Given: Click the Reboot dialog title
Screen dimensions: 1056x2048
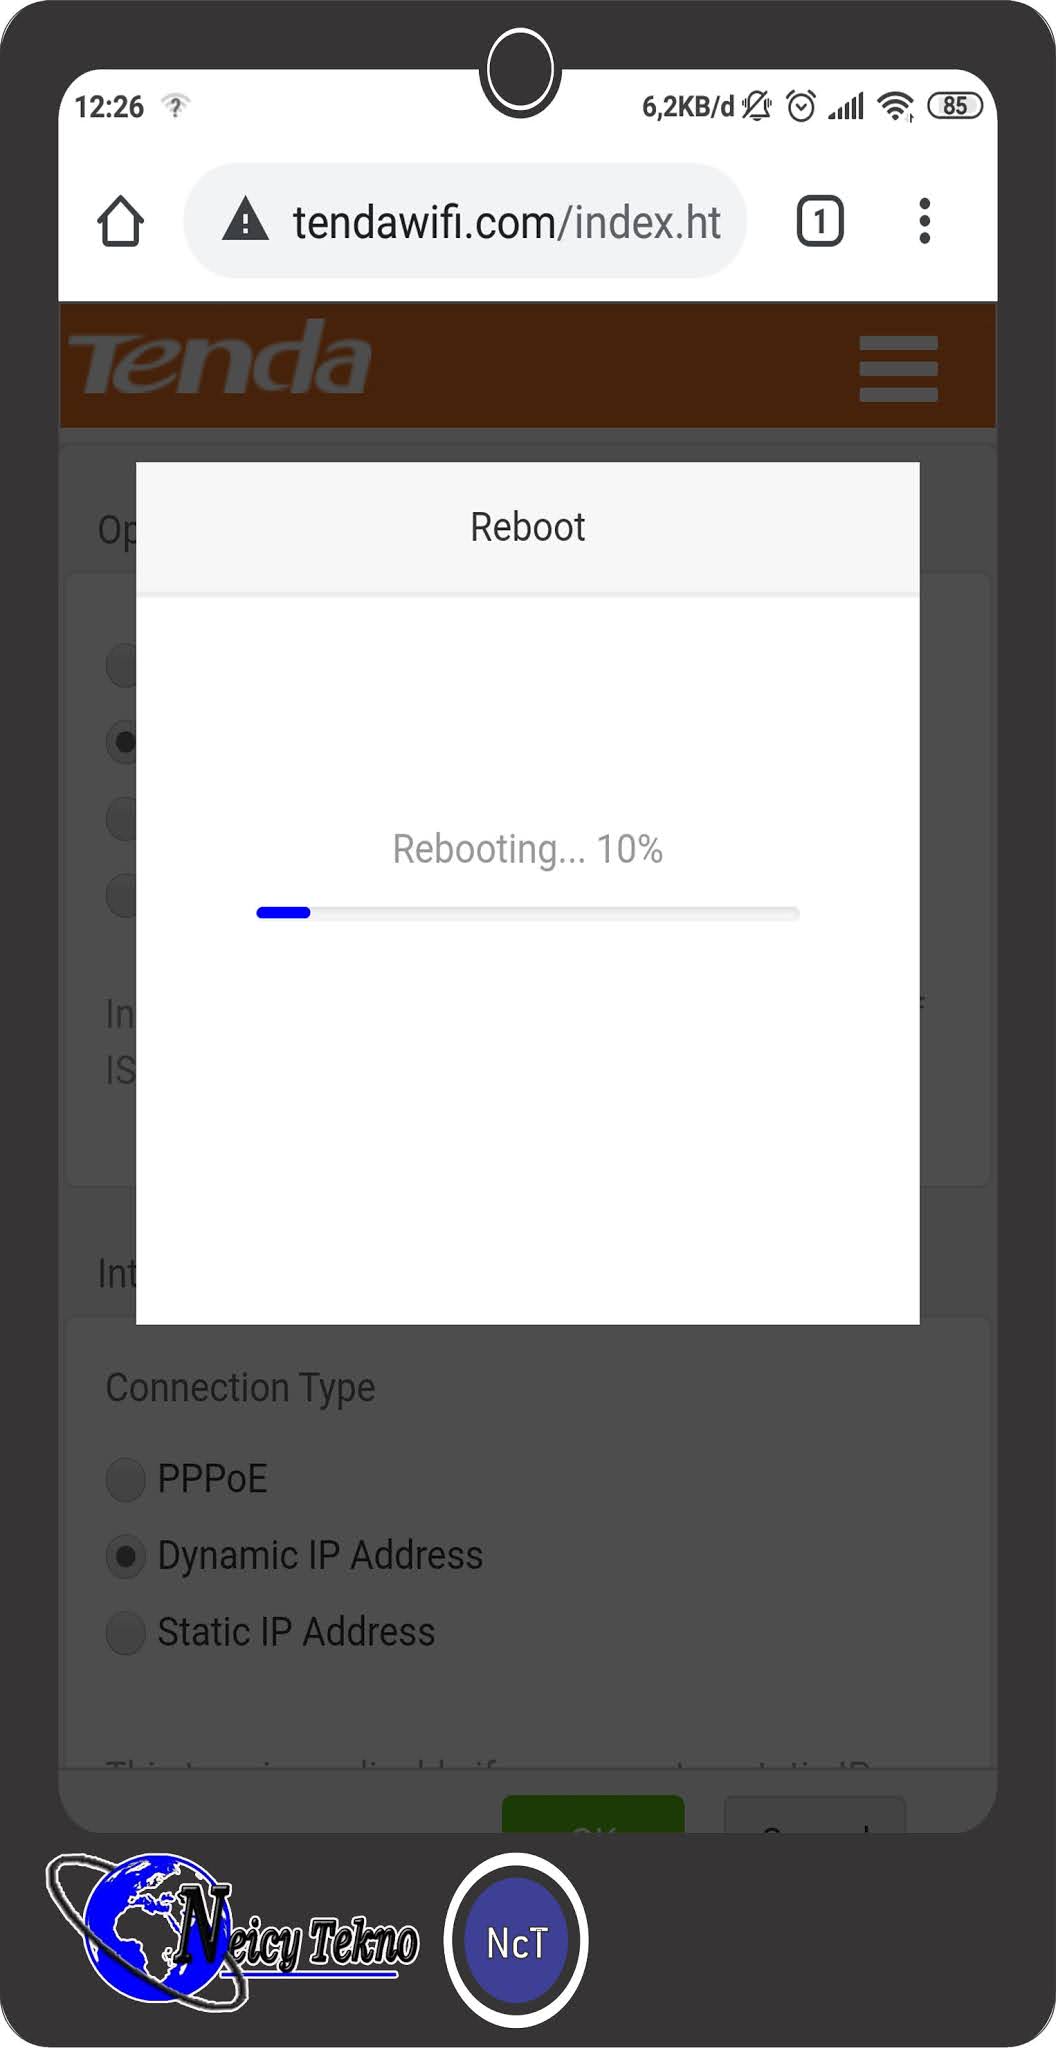Looking at the screenshot, I should tap(527, 527).
